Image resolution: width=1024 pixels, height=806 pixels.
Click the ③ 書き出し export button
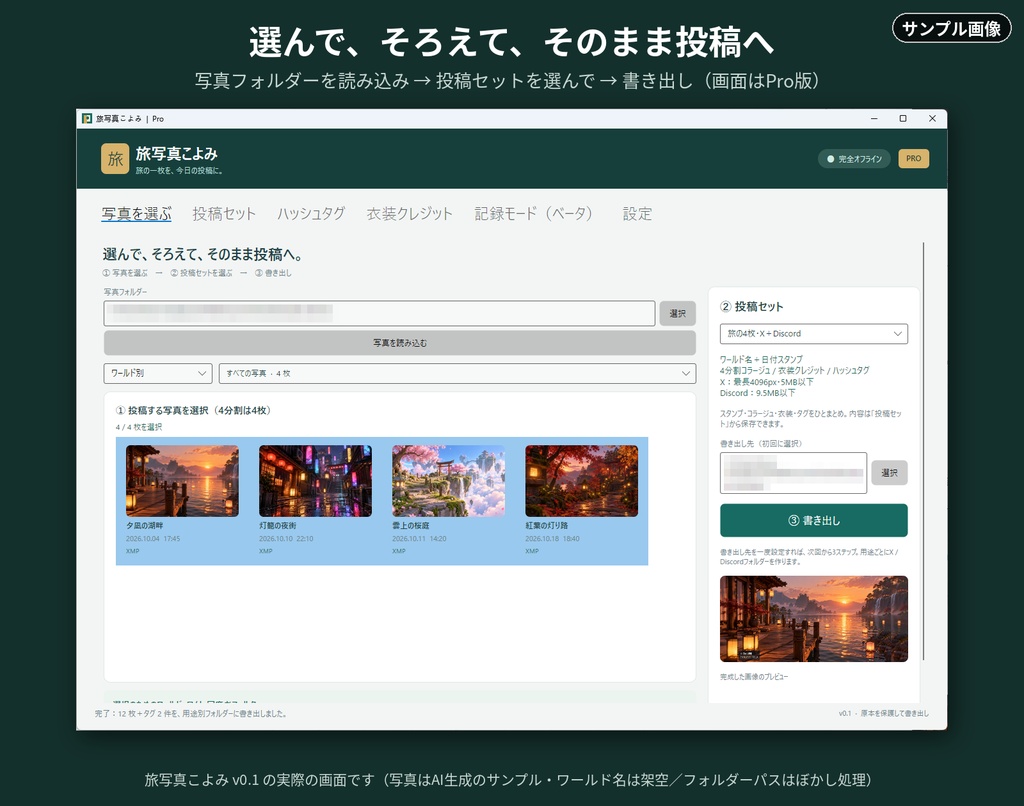(814, 521)
